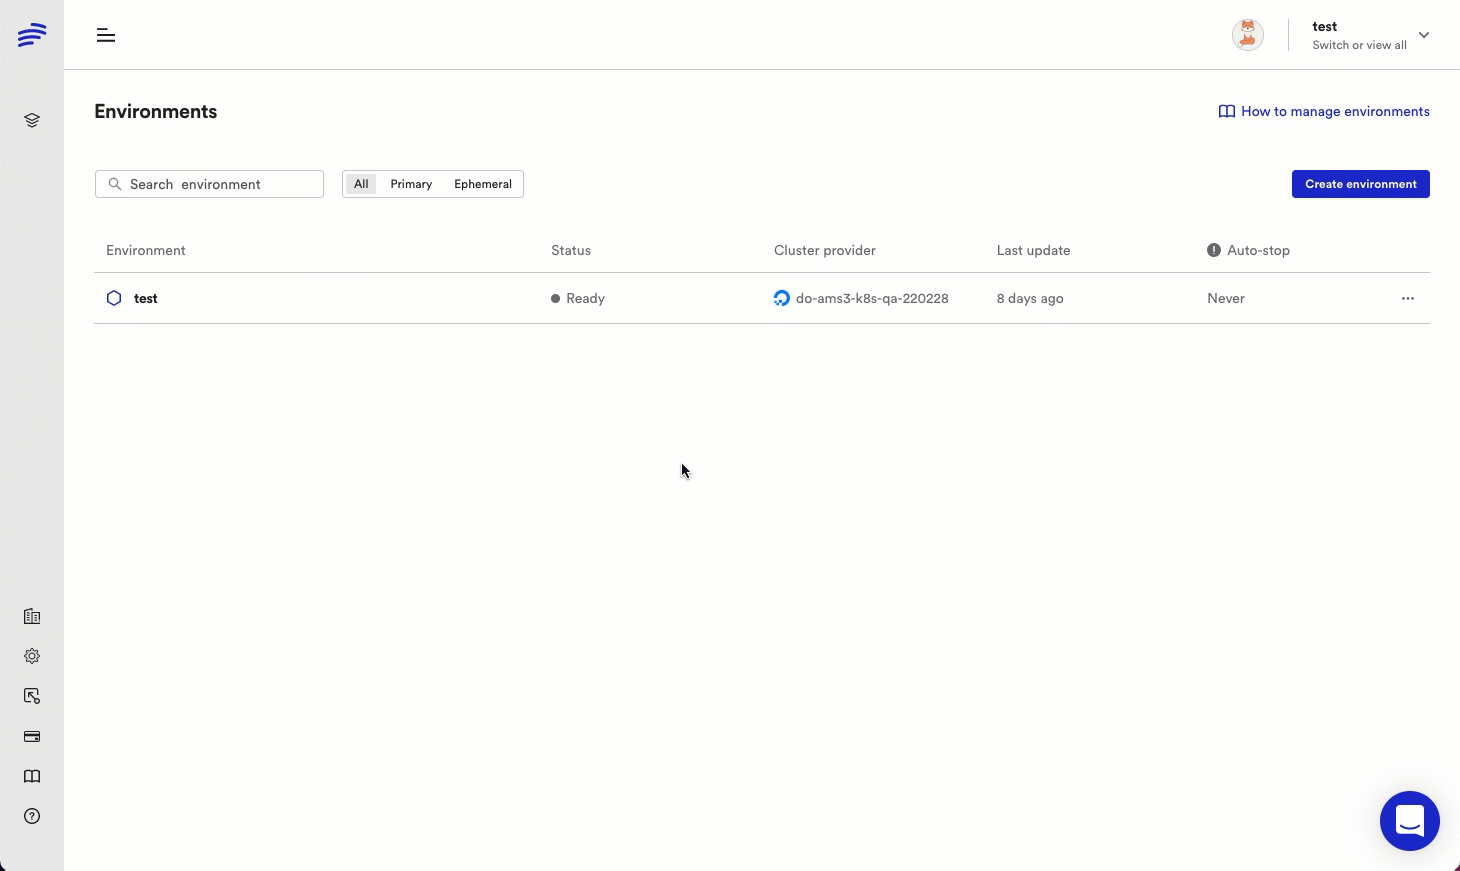Click the DigitalOcean cluster provider icon
This screenshot has height=871, width=1460.
(x=782, y=298)
